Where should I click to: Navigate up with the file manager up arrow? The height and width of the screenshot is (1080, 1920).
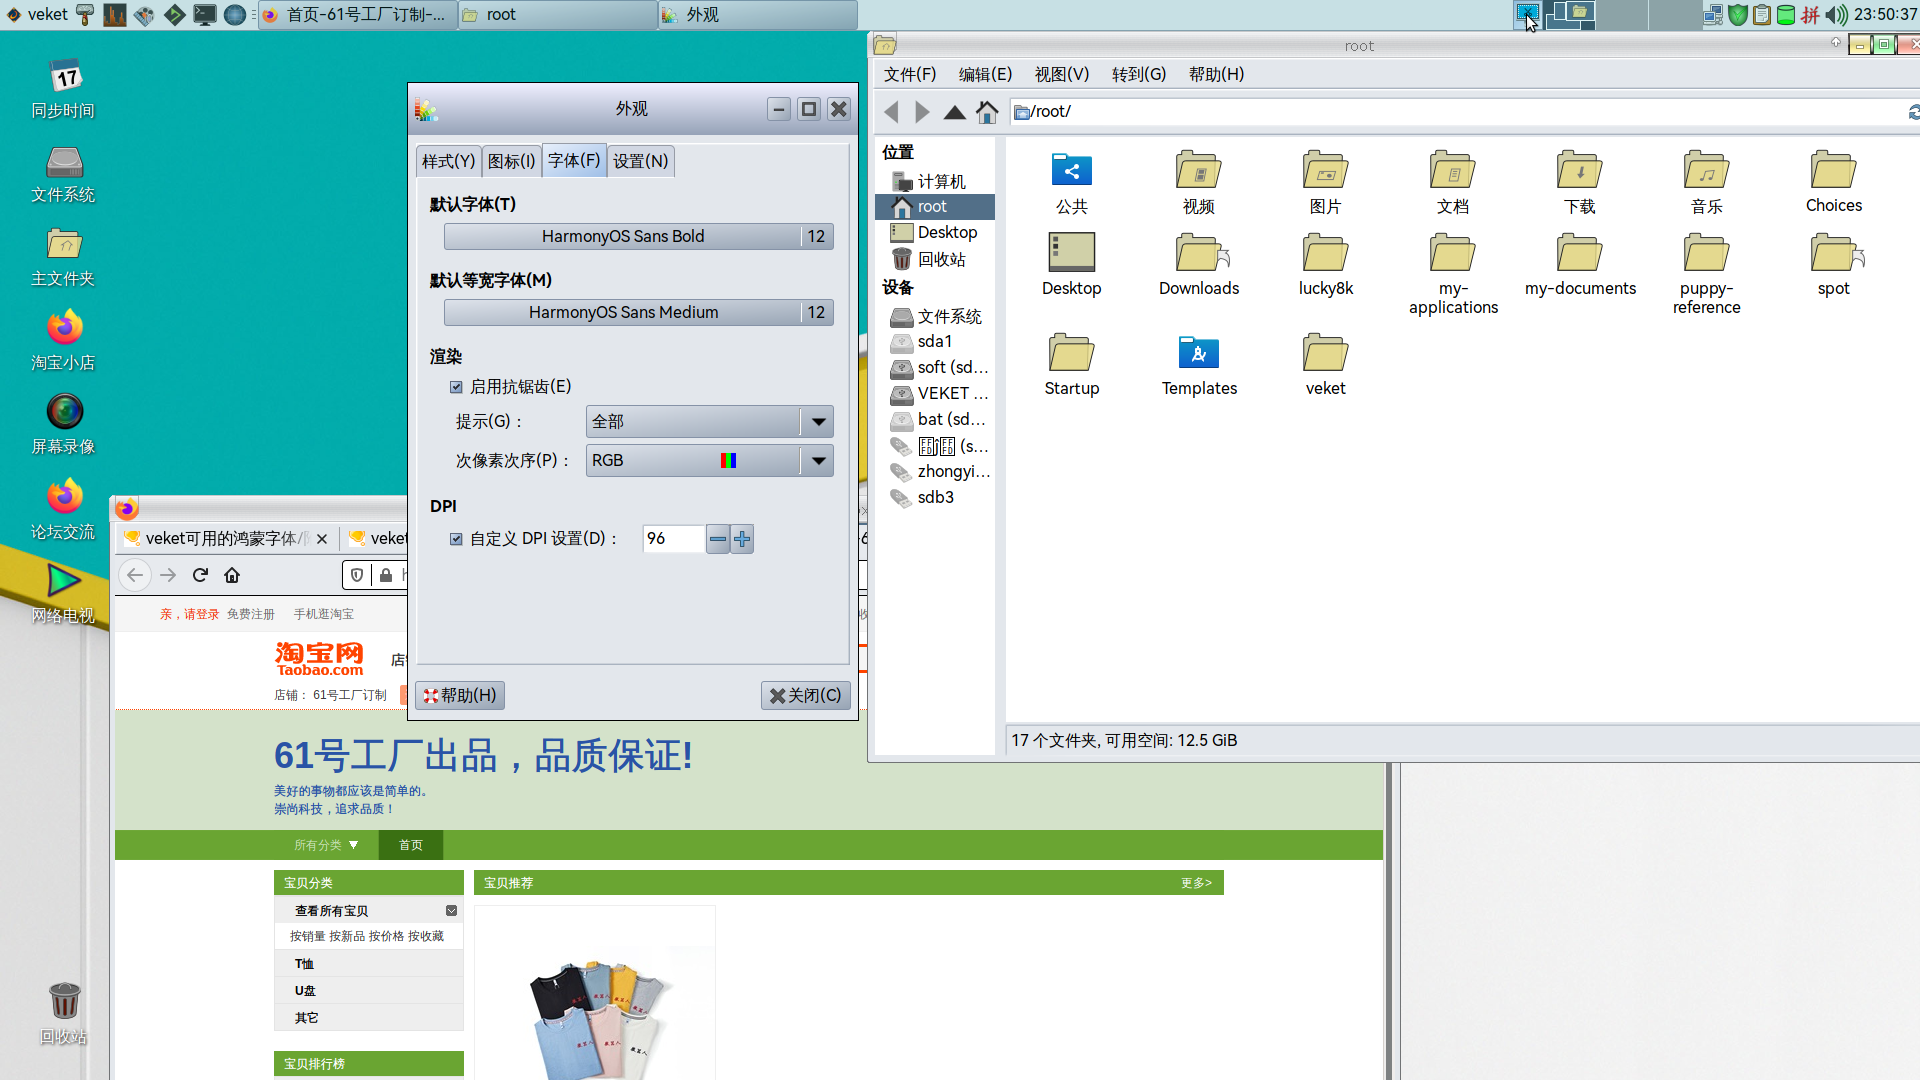pos(955,112)
